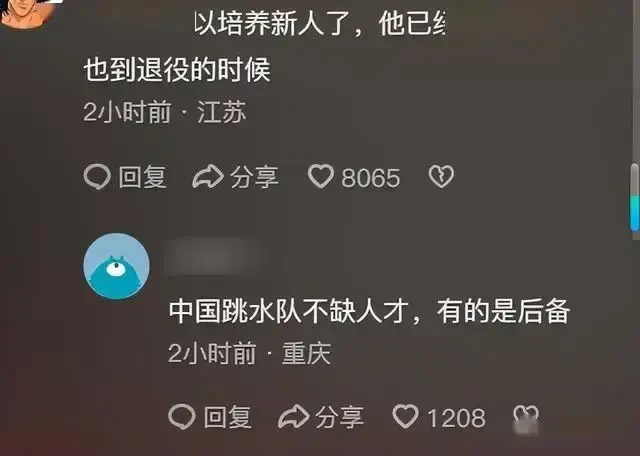Select the comment text 也到退役的时候

click(177, 70)
